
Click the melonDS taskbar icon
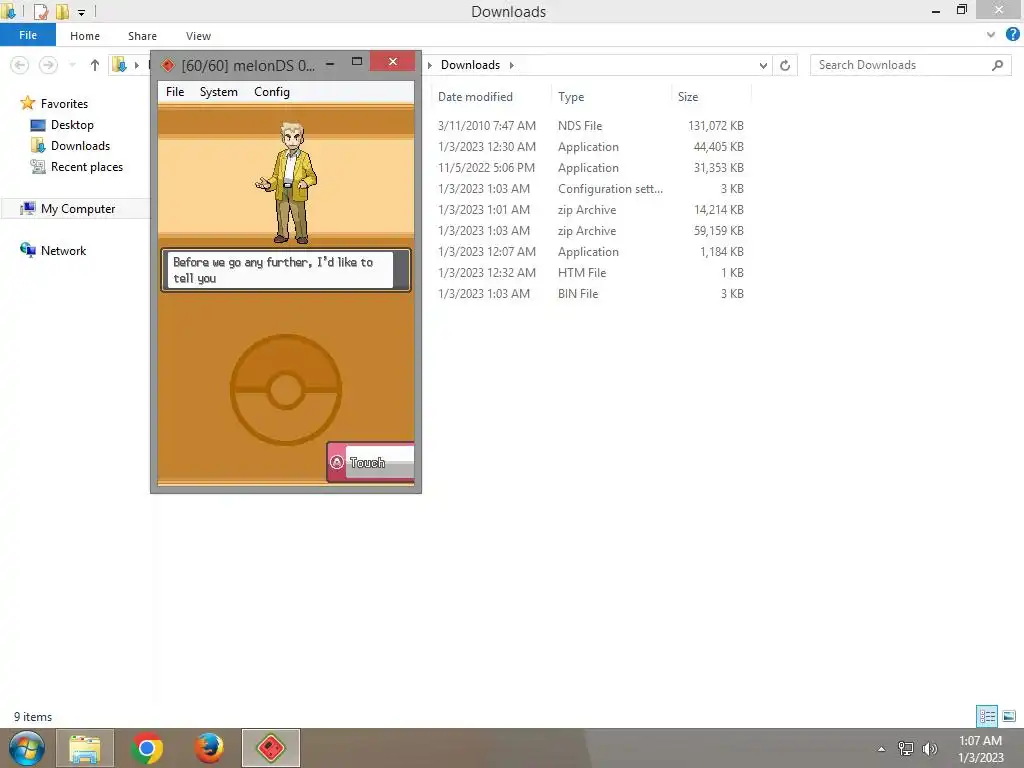tap(271, 748)
